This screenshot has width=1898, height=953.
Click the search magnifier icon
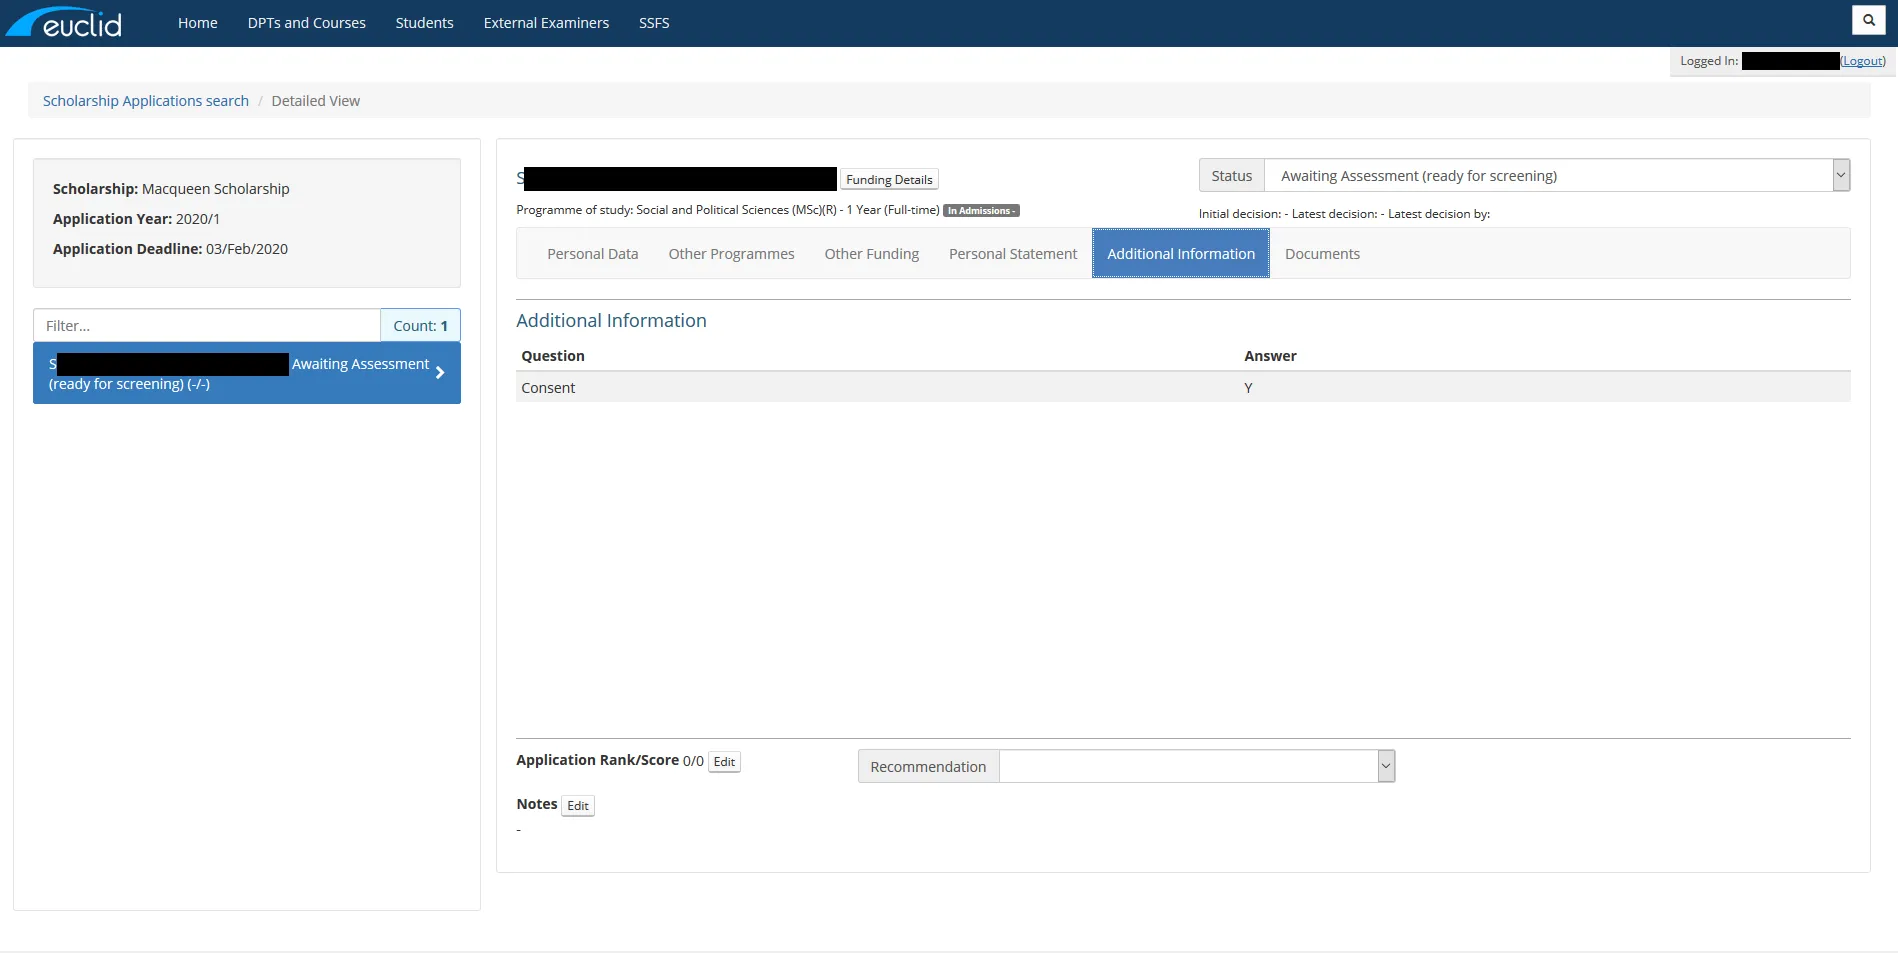point(1868,20)
